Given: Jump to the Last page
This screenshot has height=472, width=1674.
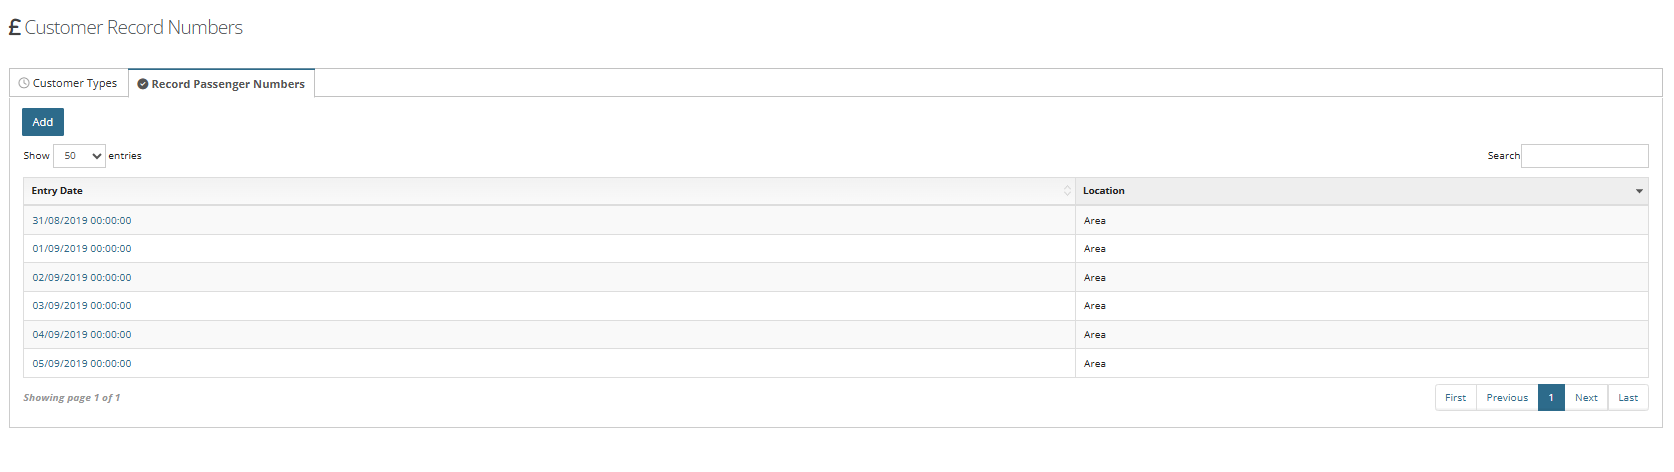Looking at the screenshot, I should (1628, 398).
